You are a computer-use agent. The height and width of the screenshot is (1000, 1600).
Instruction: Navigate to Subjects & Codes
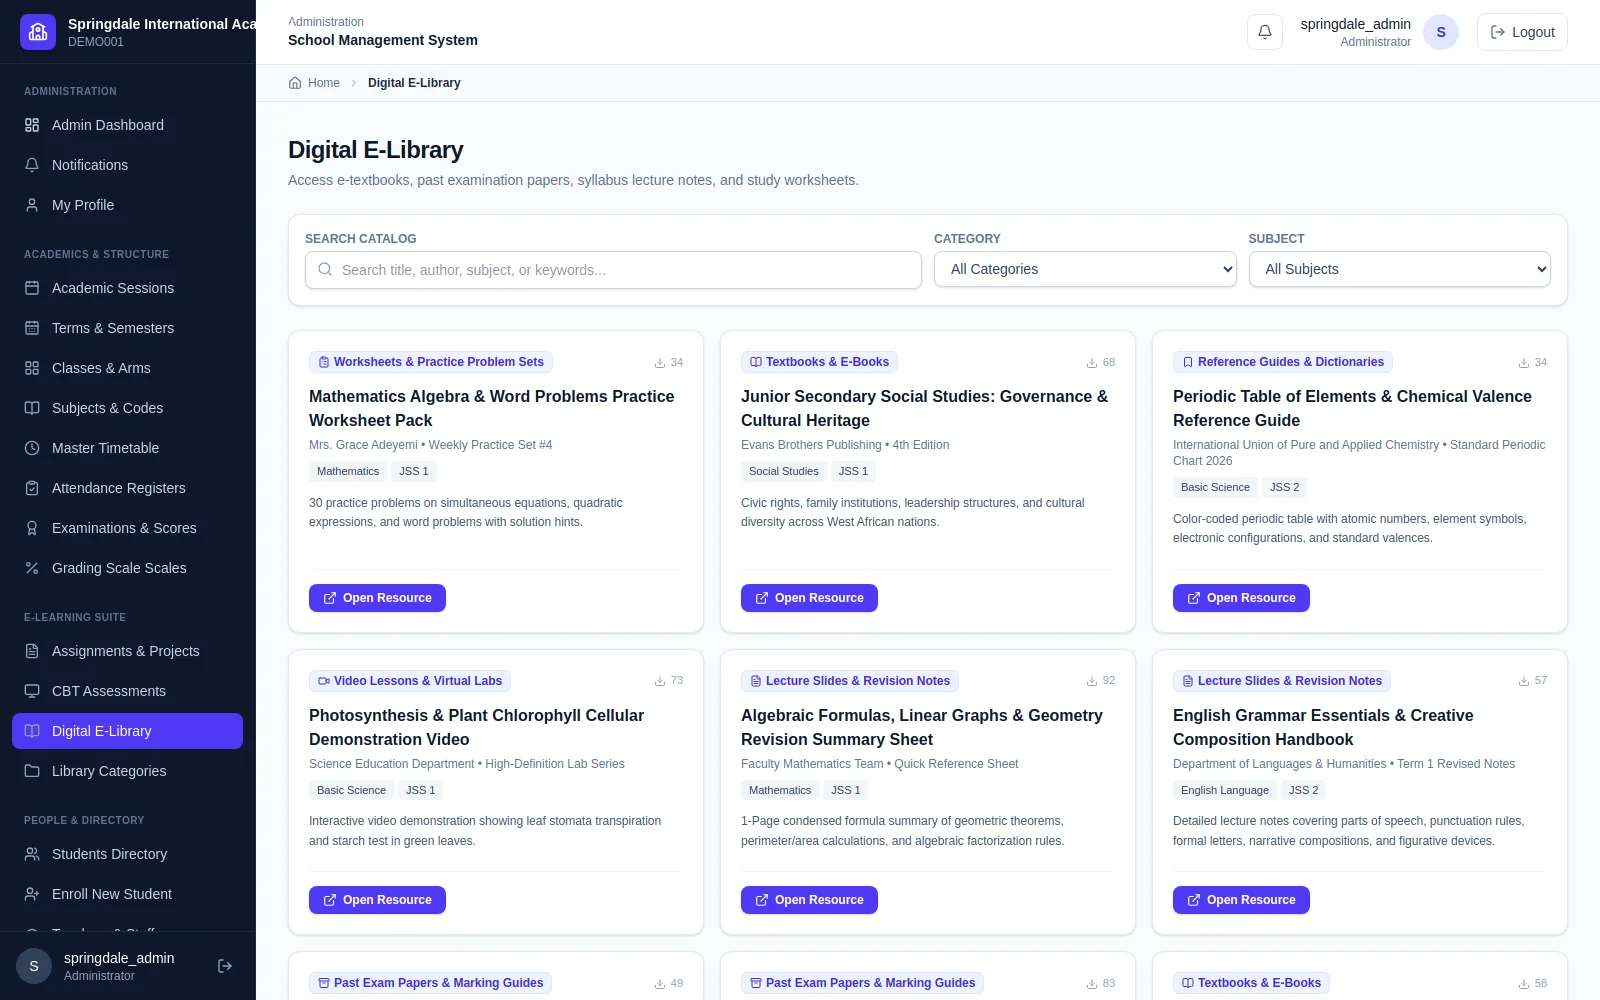(x=128, y=408)
